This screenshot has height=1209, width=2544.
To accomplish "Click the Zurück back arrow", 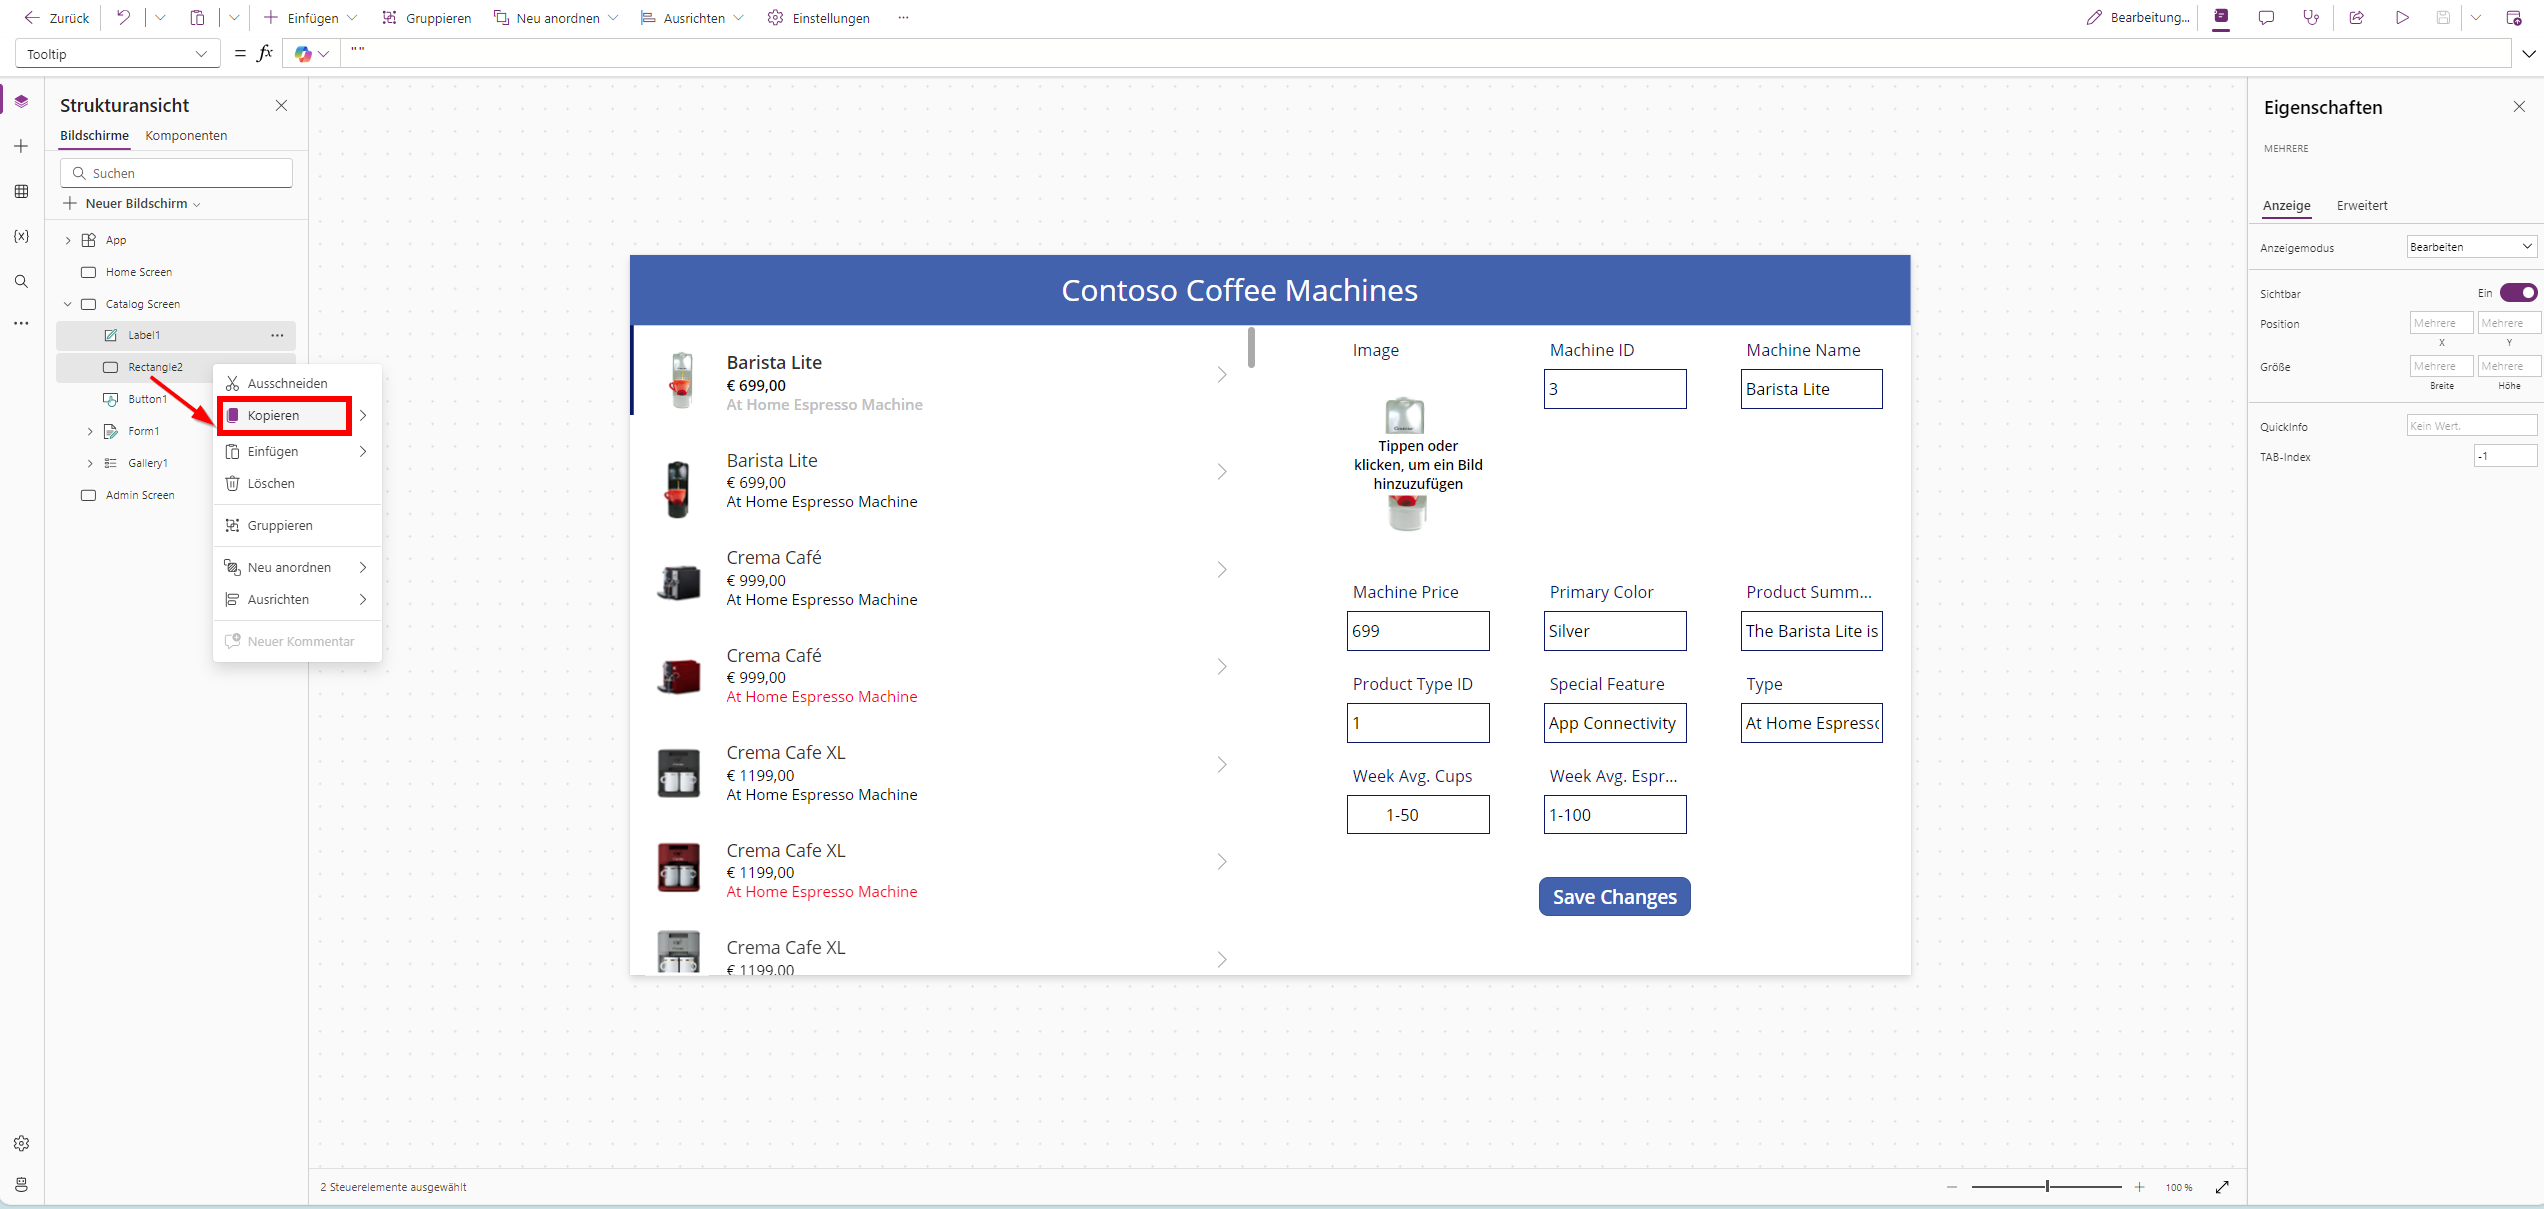I will pos(32,18).
